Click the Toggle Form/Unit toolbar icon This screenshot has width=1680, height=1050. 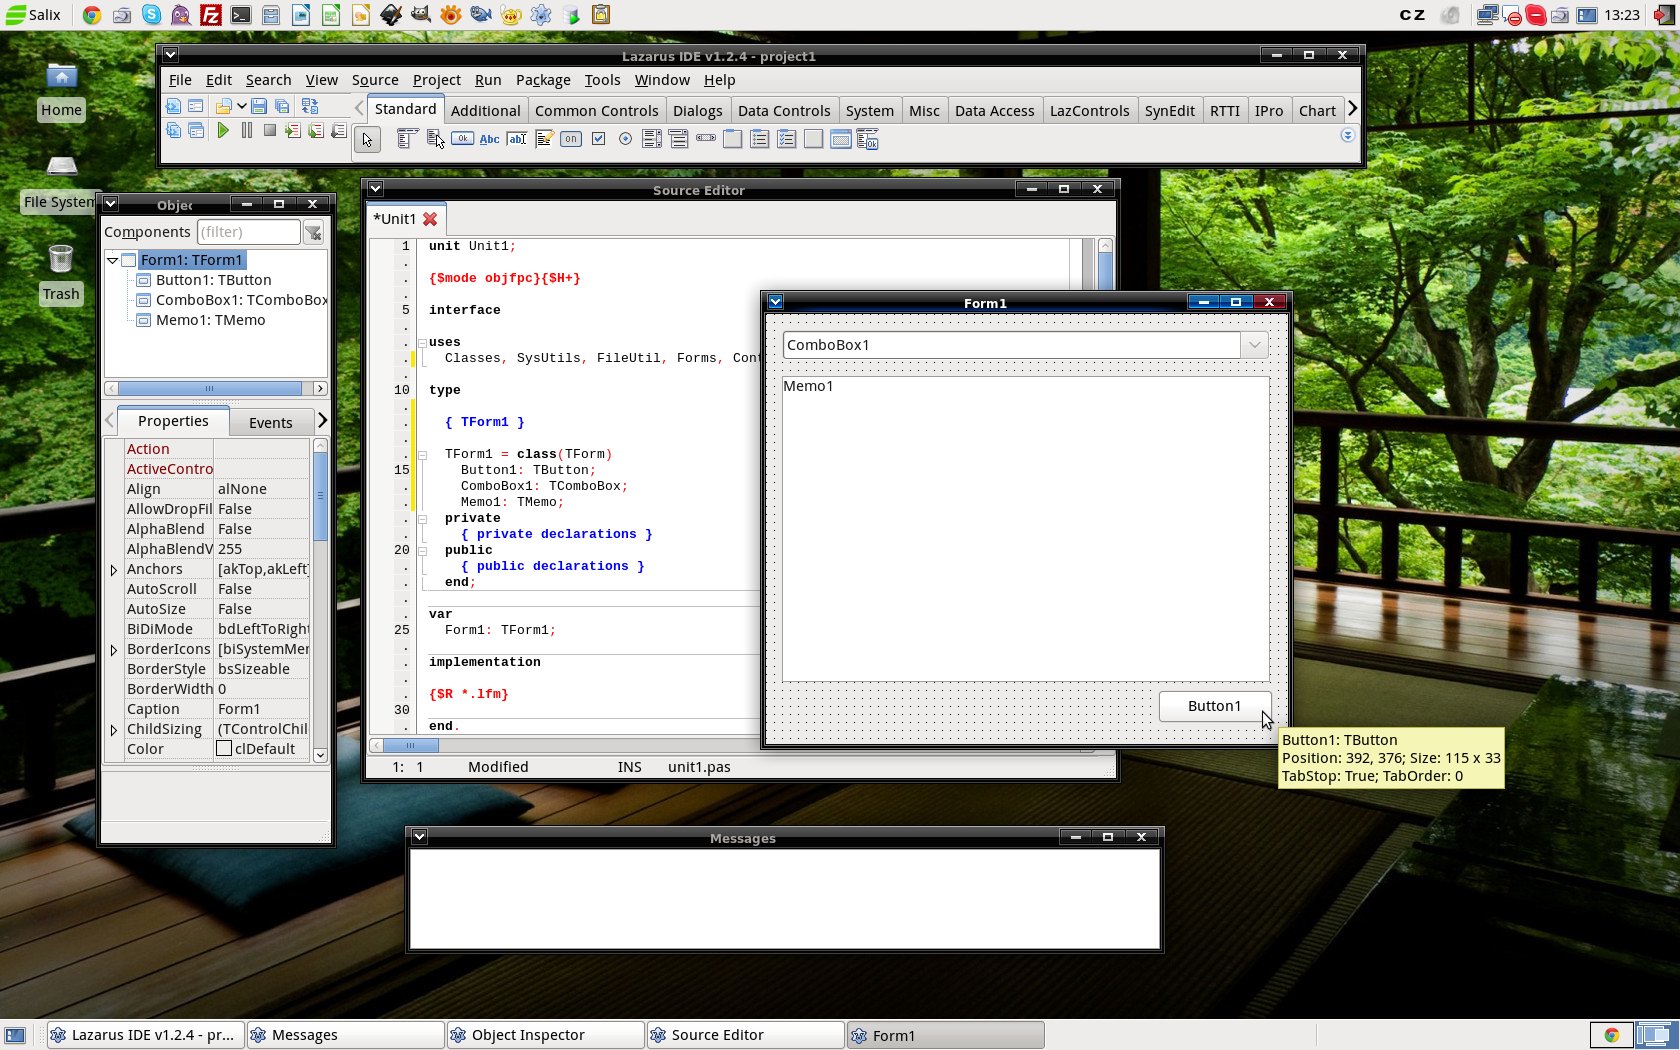(310, 106)
